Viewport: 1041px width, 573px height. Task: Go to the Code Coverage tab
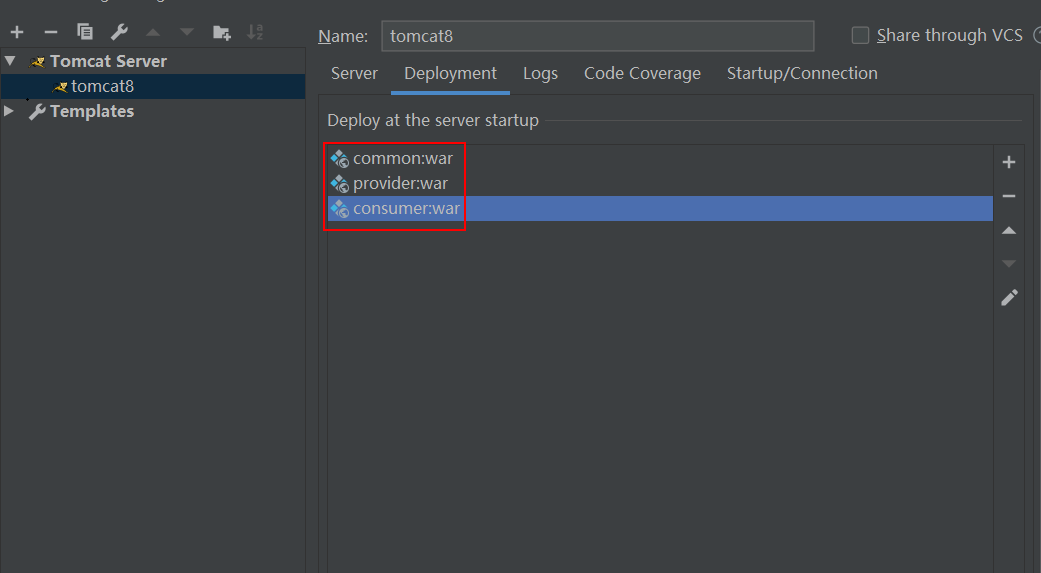pos(642,73)
